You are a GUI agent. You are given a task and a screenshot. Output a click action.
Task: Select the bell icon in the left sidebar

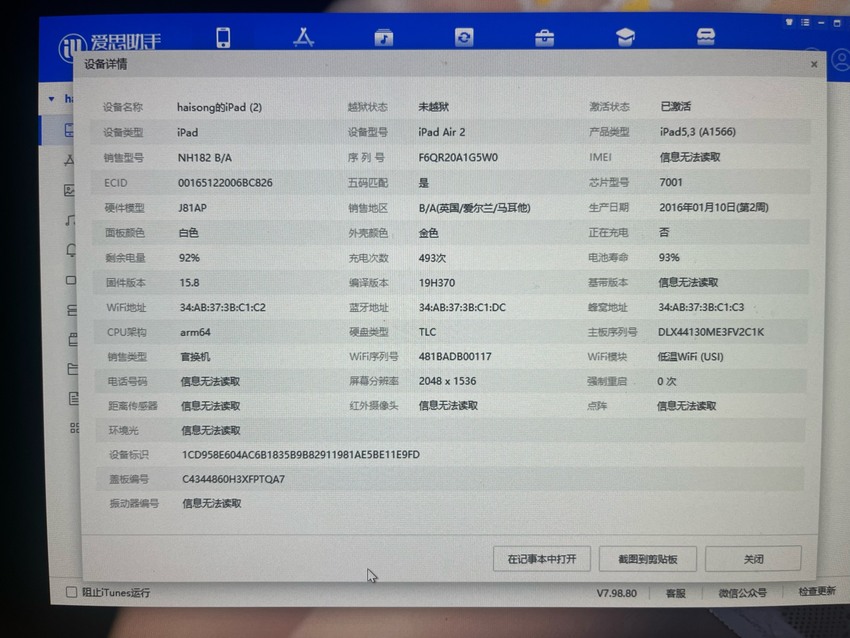(70, 250)
